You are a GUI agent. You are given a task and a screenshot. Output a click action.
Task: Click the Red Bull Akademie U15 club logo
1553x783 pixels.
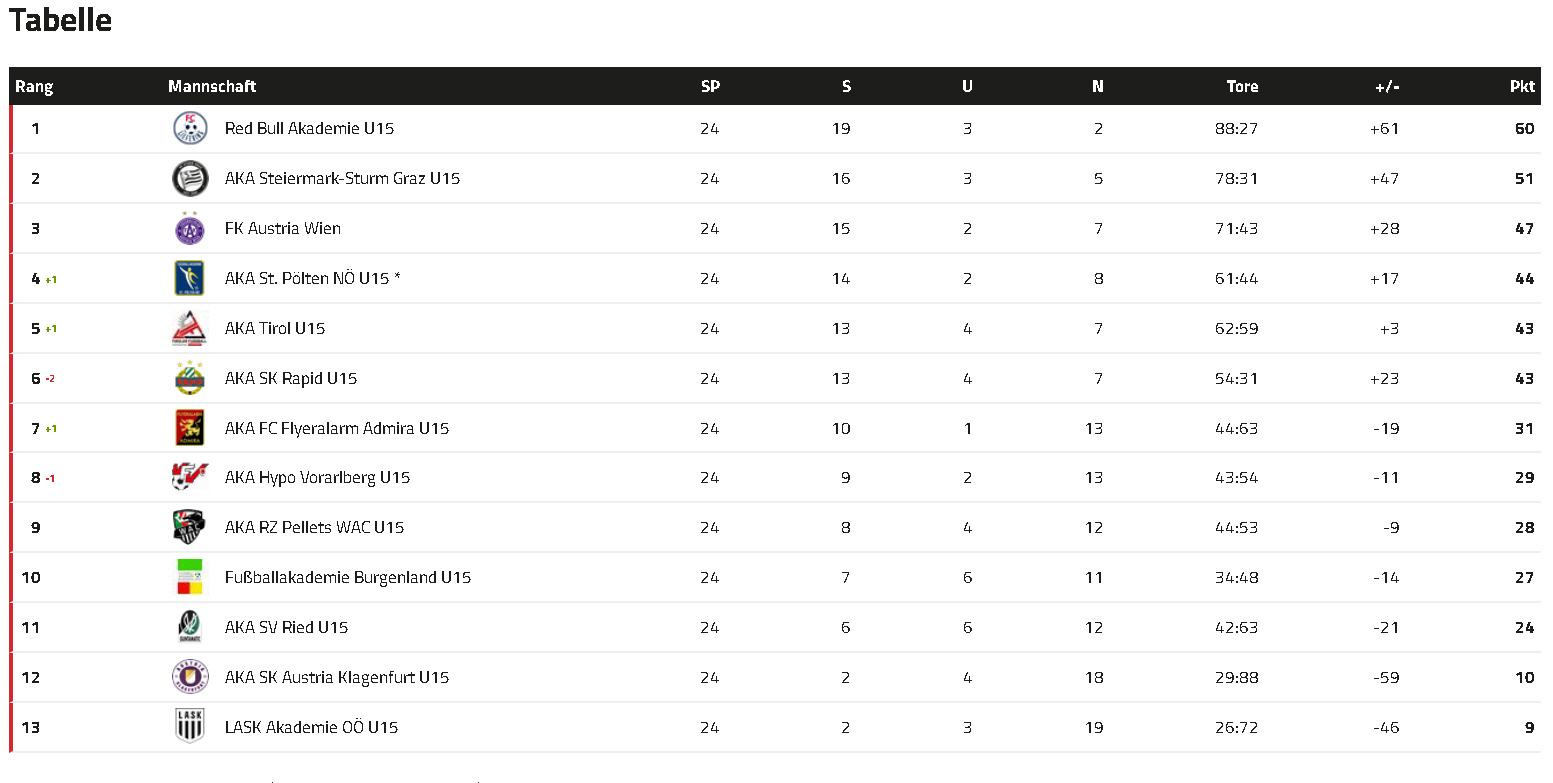(190, 128)
